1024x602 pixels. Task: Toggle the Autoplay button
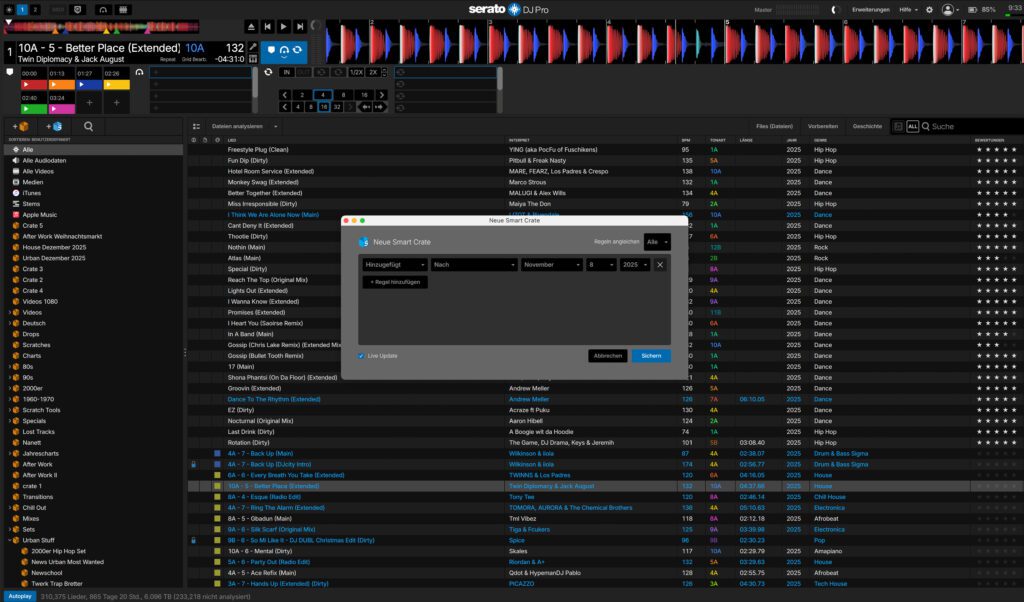(x=19, y=595)
